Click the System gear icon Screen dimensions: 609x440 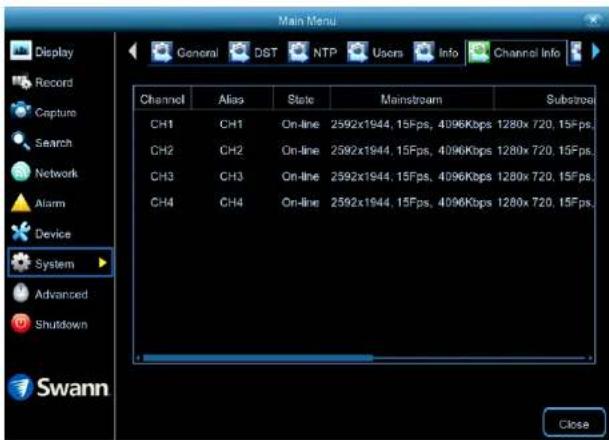pos(21,263)
